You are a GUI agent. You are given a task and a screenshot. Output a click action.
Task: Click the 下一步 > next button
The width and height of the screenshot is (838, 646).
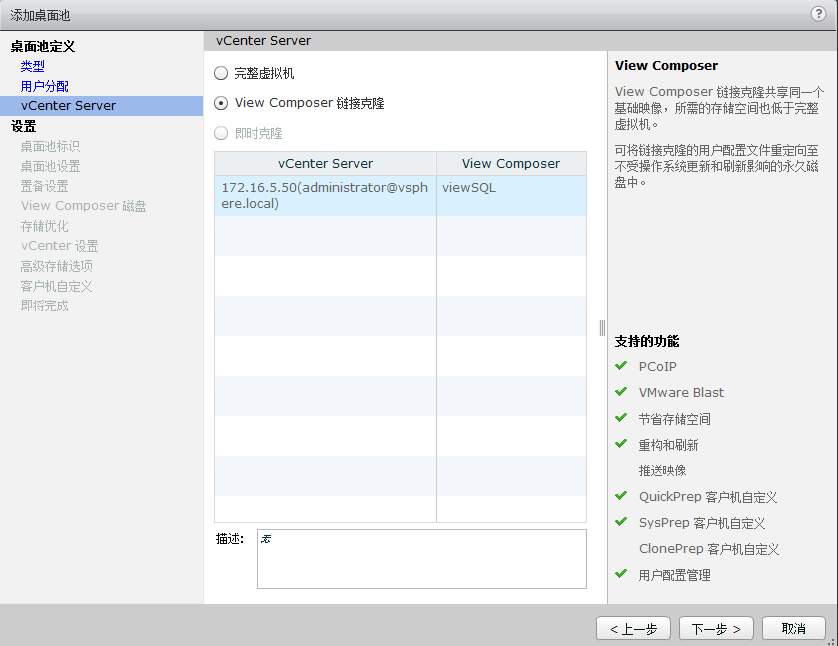[716, 628]
